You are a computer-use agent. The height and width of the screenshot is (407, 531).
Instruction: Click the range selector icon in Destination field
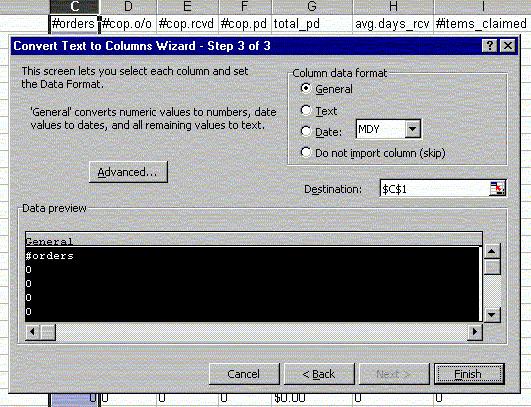(x=497, y=189)
